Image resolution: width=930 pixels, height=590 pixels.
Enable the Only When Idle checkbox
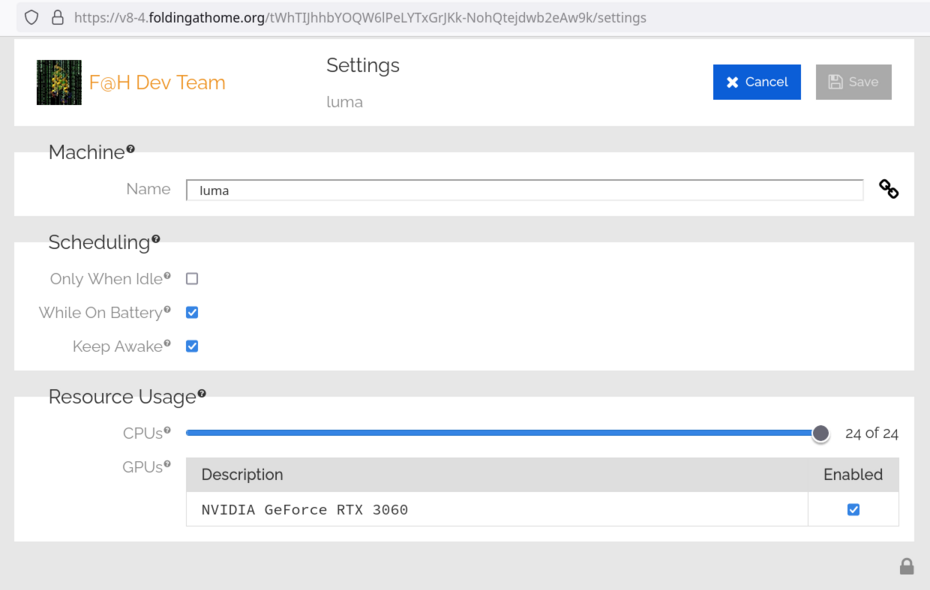click(x=192, y=279)
